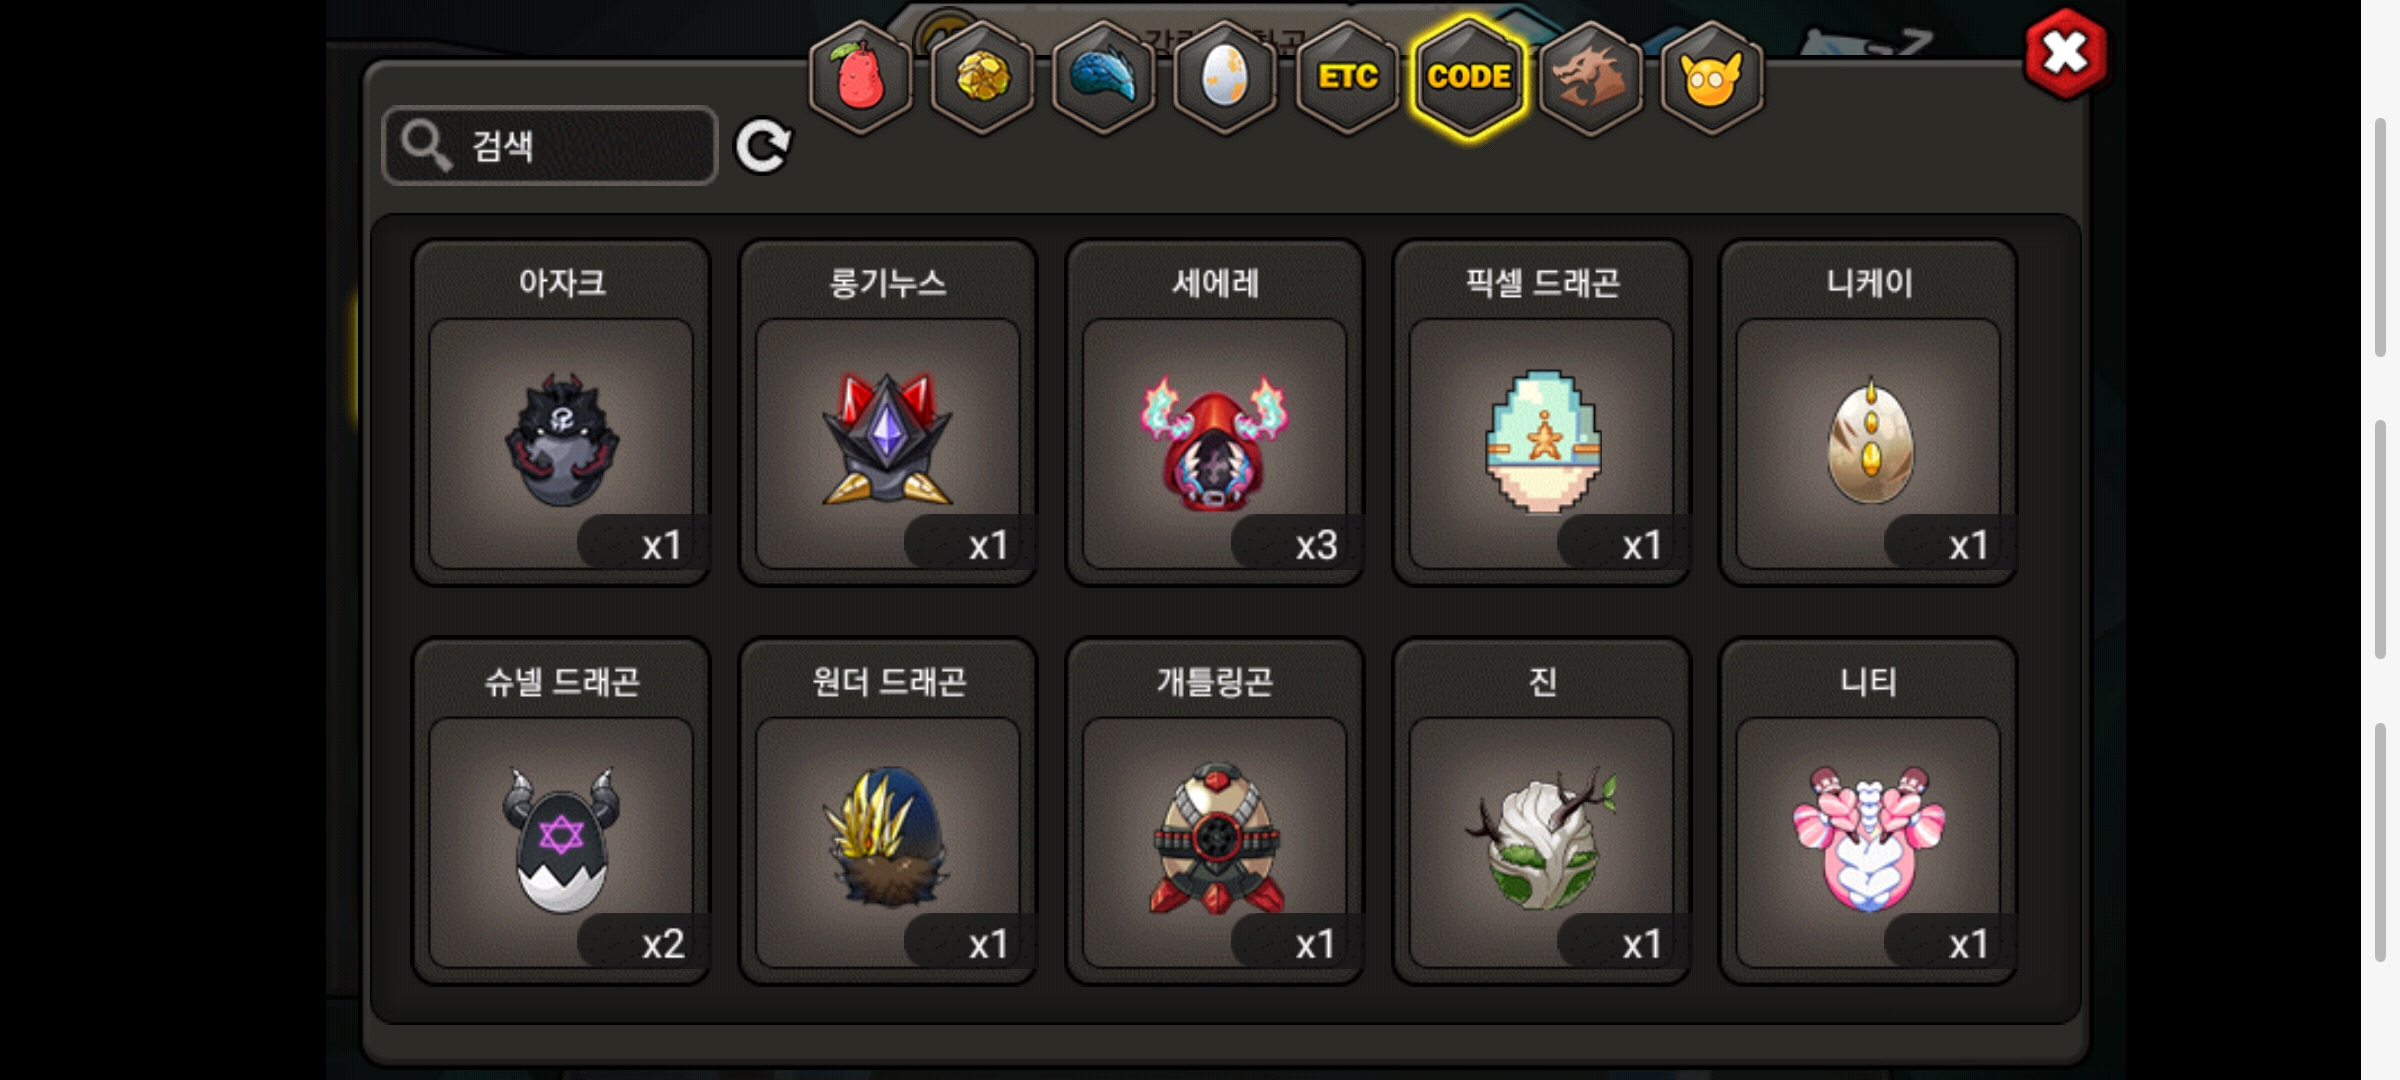Select the 원더 드래곤 golden spiked egg
2400x1080 pixels.
(x=888, y=811)
